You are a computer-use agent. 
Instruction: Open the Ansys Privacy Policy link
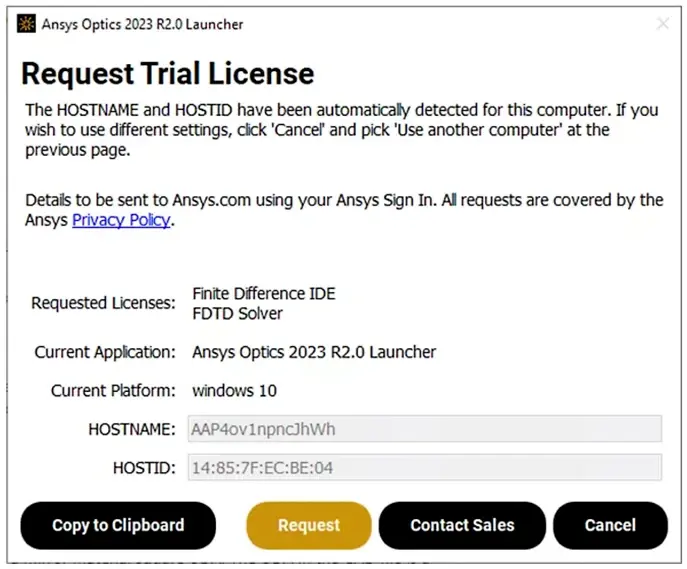[x=121, y=220]
